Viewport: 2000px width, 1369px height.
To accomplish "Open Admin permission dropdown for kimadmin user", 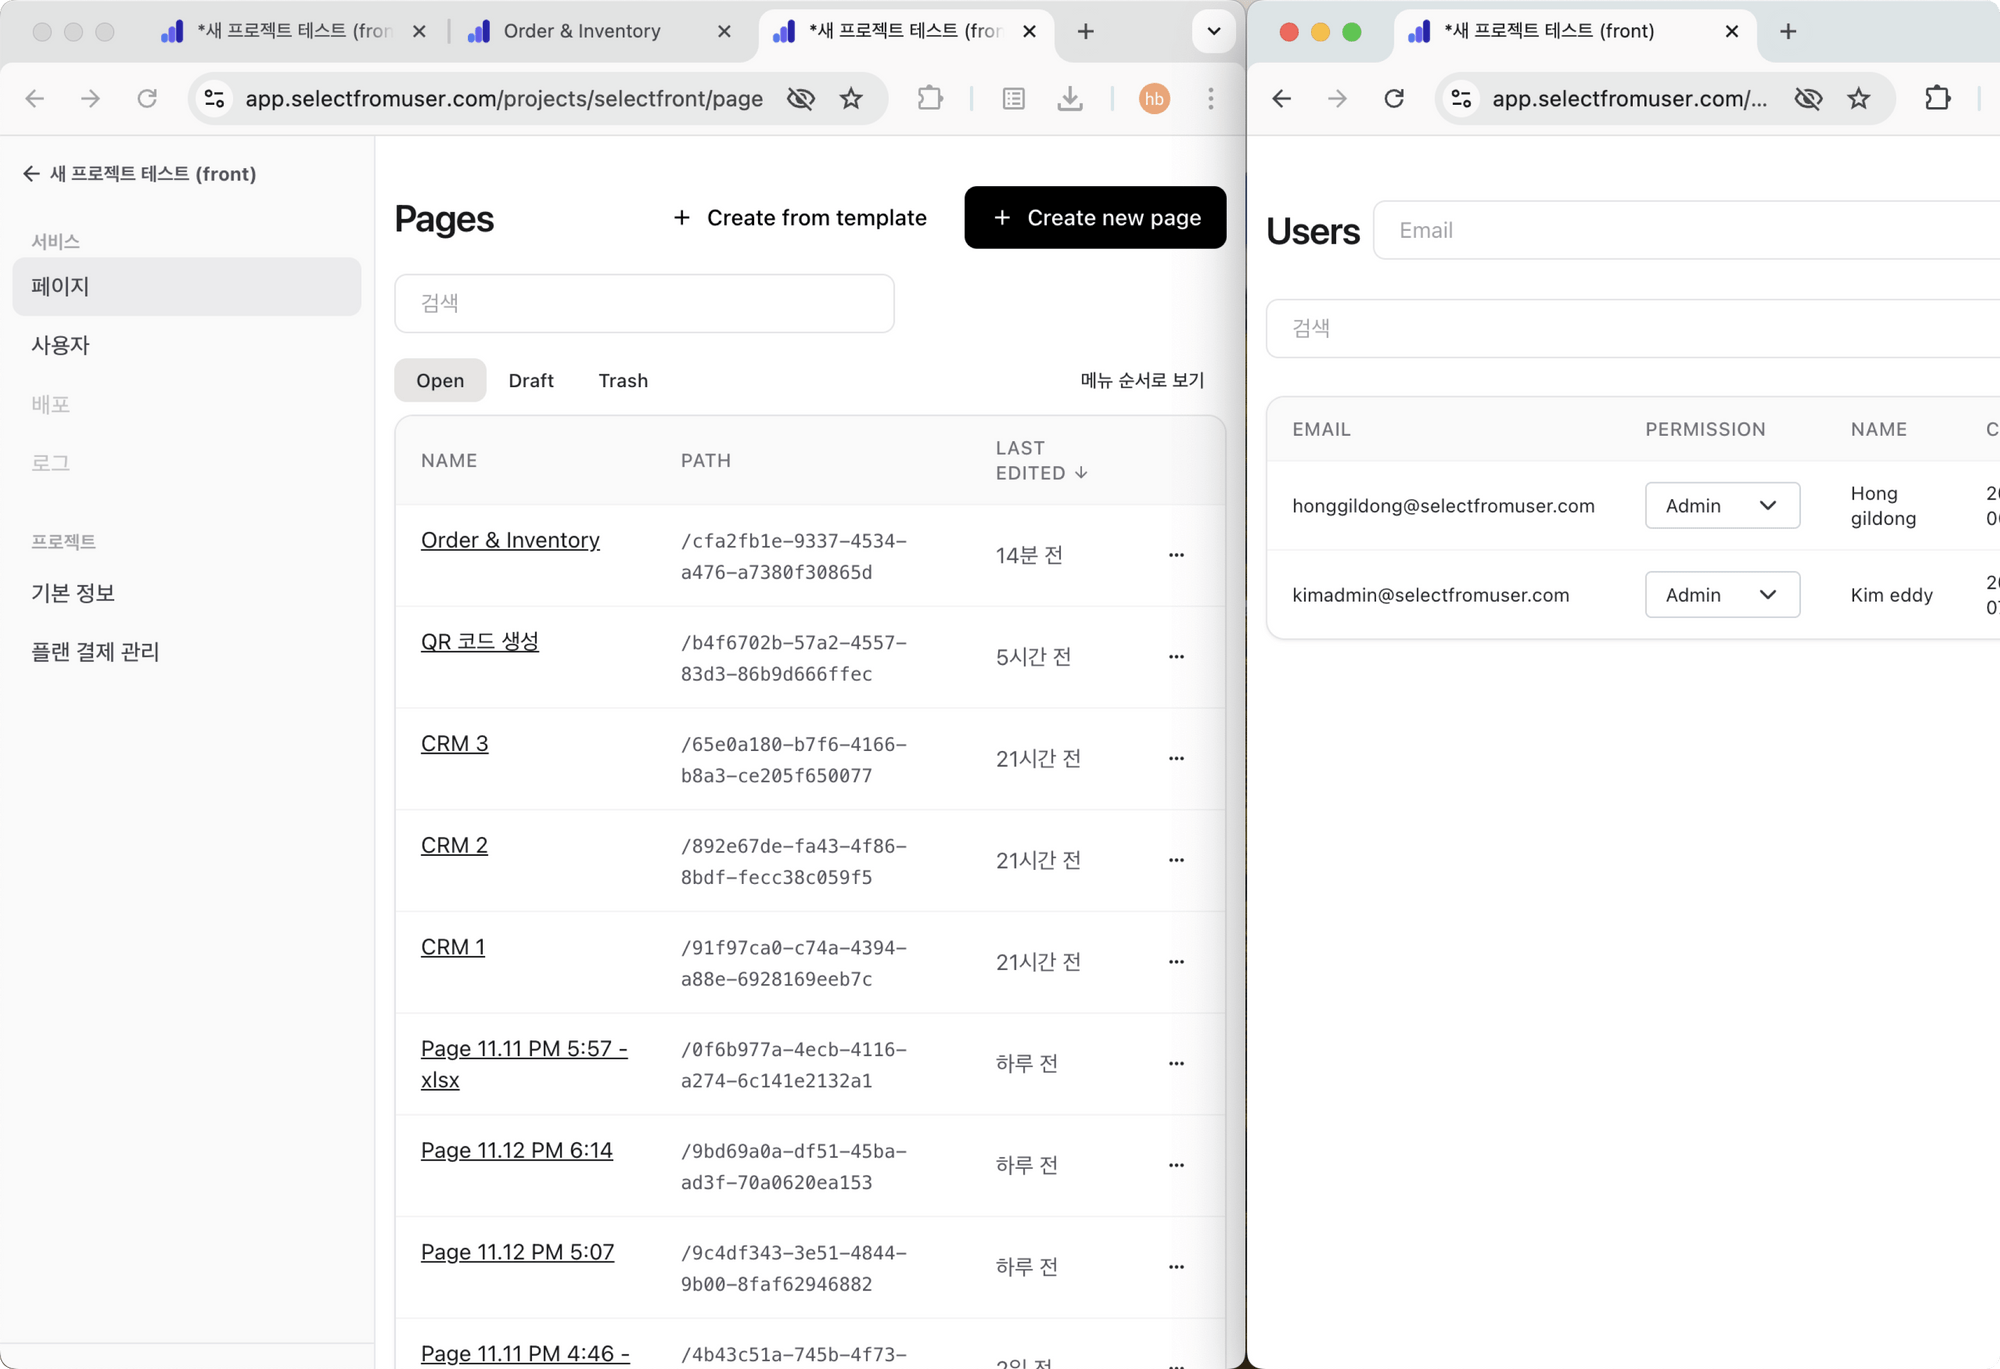I will point(1722,595).
